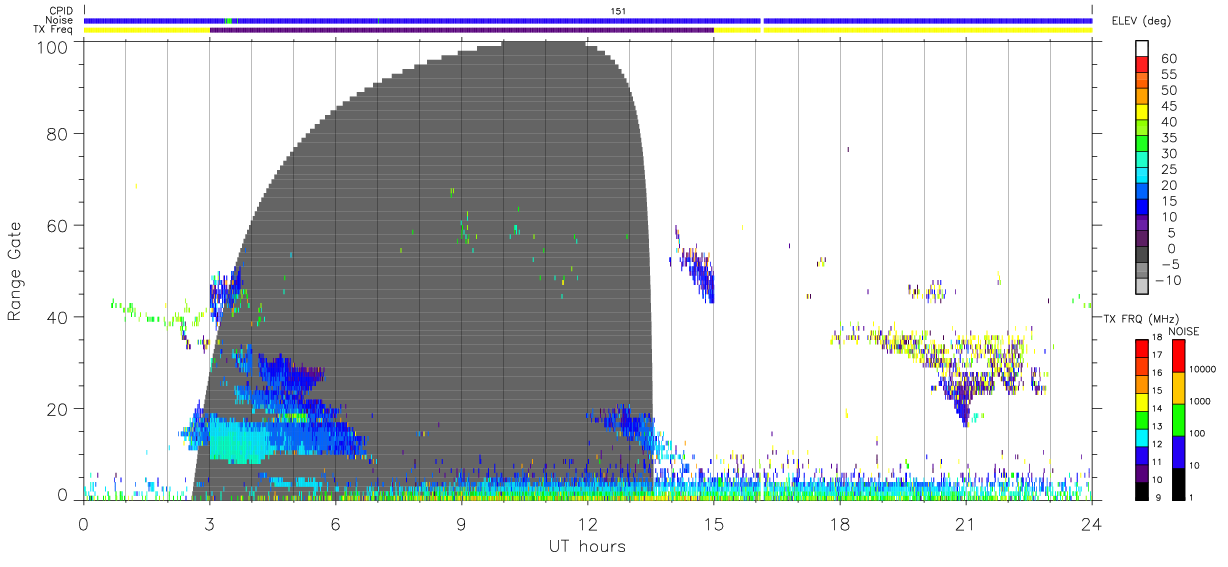Click NOISE colorbar tick 1000
This screenshot has height=567, width=1228.
tap(1200, 402)
